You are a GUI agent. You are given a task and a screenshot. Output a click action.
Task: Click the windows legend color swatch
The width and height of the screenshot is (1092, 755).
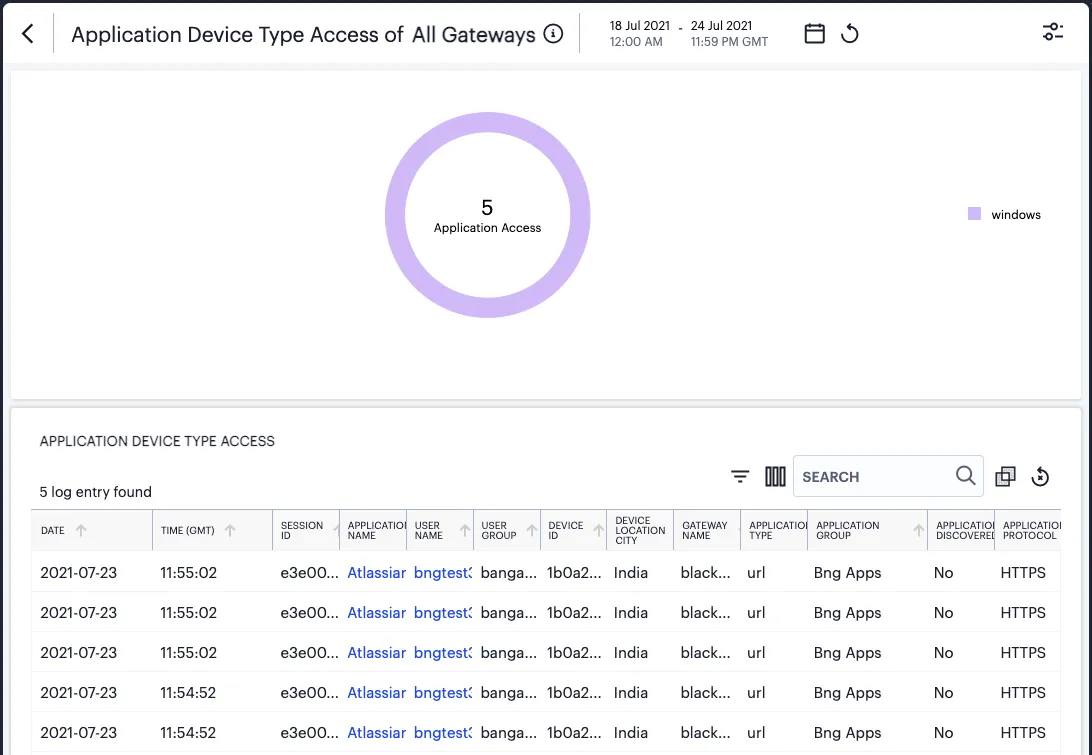(974, 214)
